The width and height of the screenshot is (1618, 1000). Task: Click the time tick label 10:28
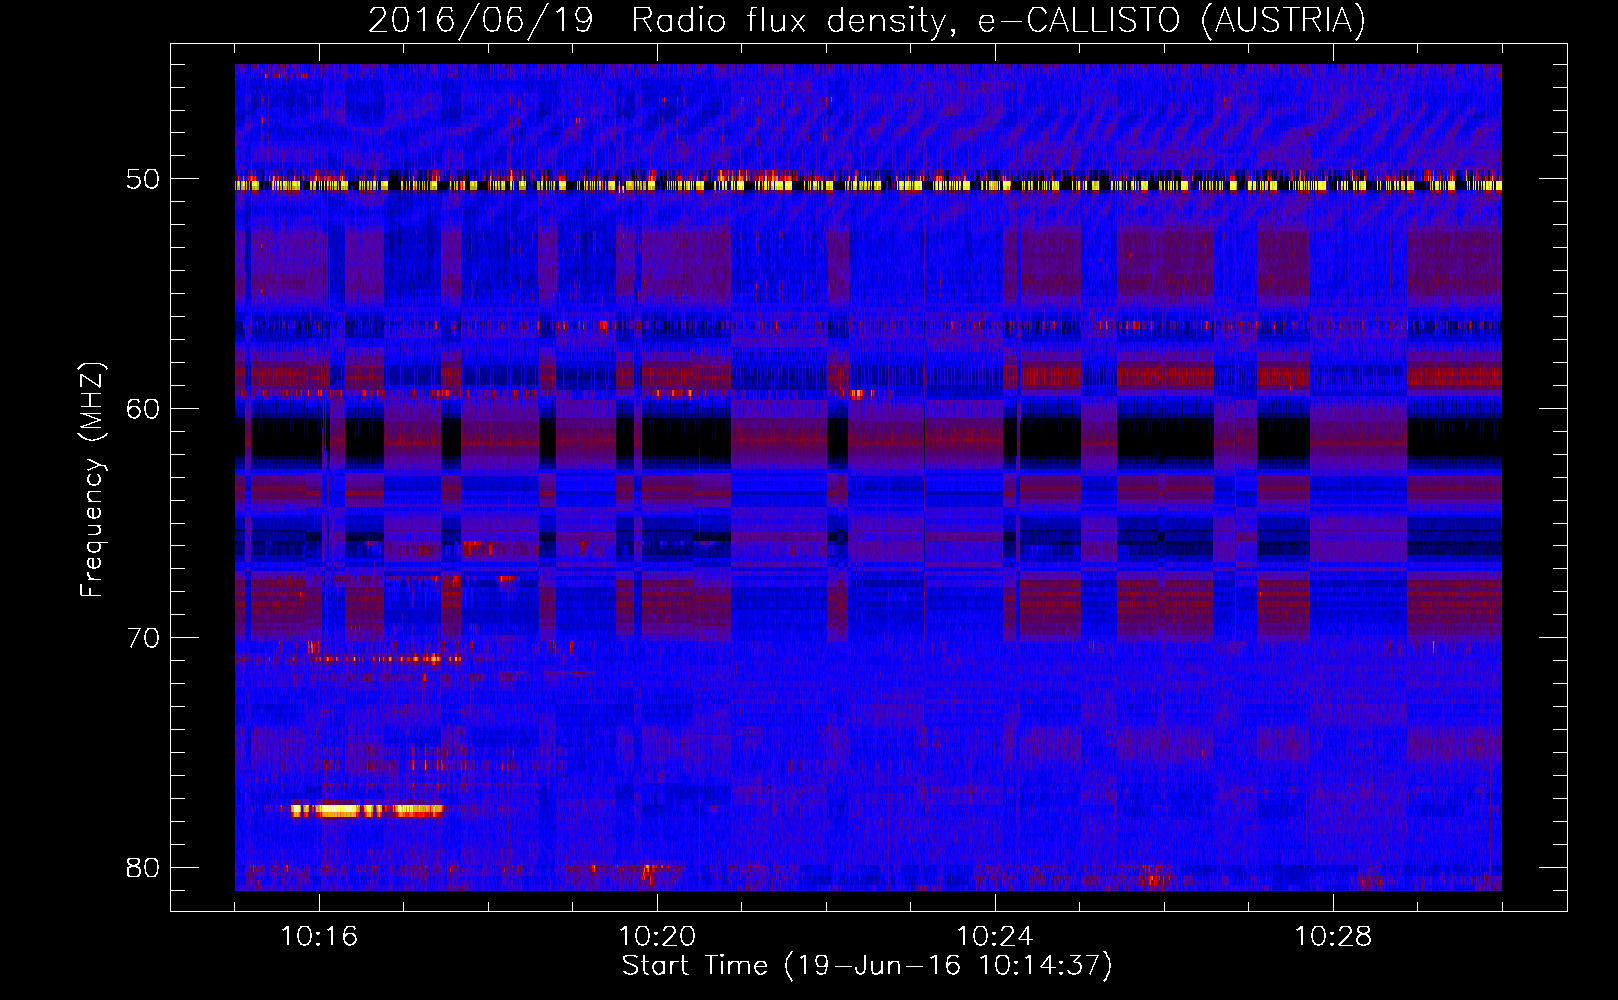(1333, 937)
